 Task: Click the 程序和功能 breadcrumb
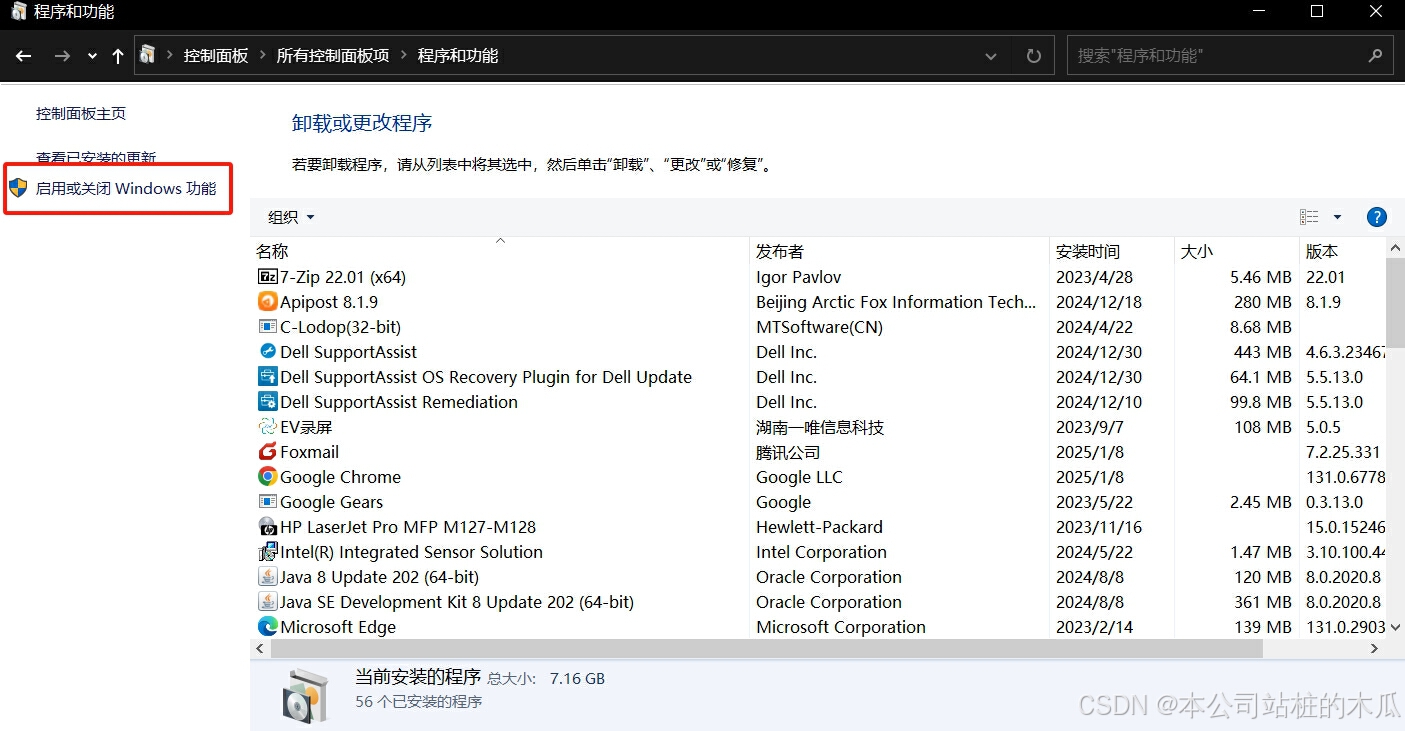coord(458,56)
